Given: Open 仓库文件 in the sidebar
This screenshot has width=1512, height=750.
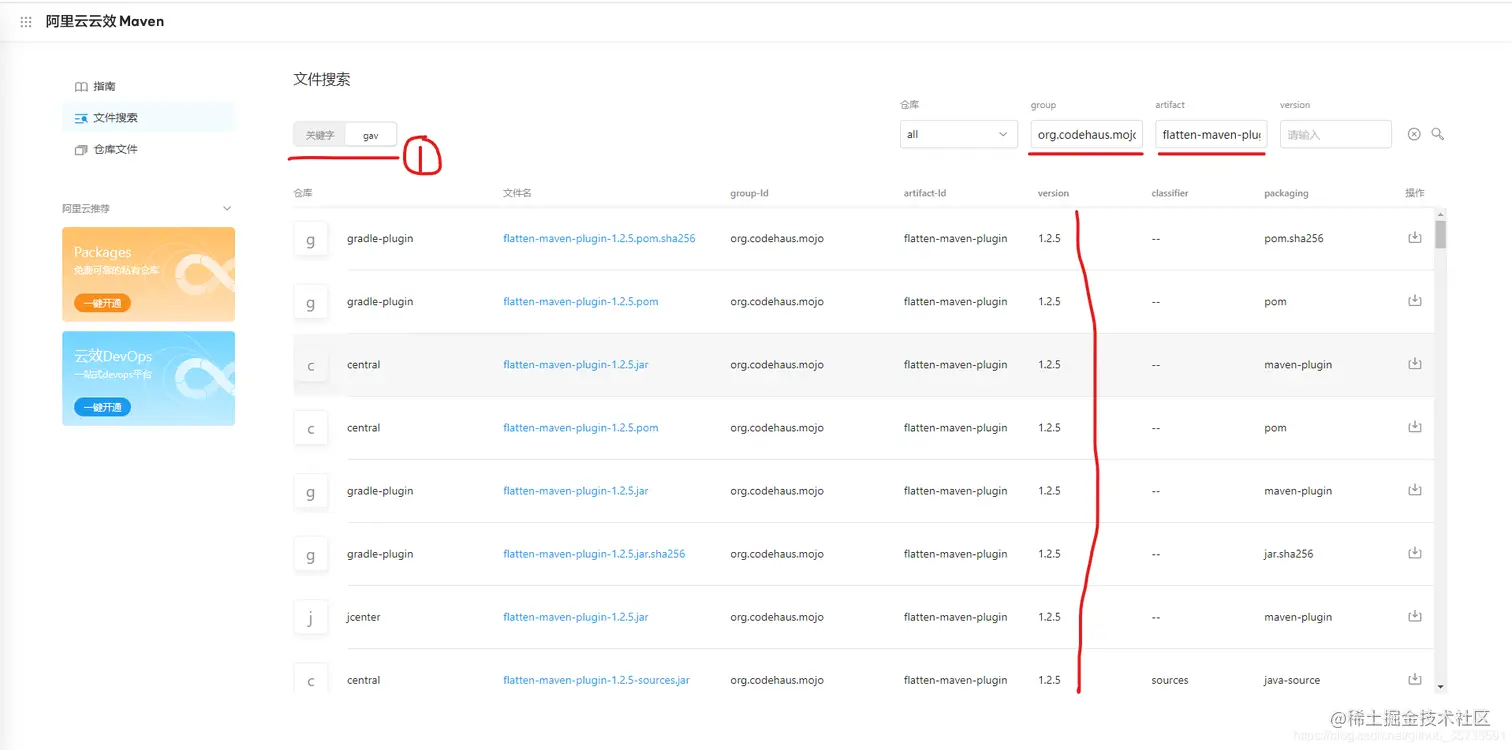Looking at the screenshot, I should point(149,149).
